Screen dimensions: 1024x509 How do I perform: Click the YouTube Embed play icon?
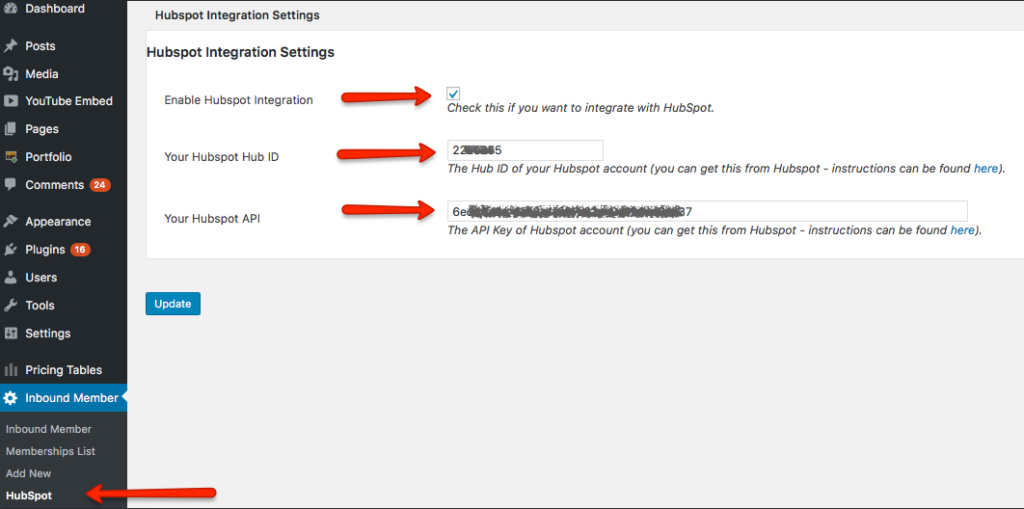click(10, 101)
